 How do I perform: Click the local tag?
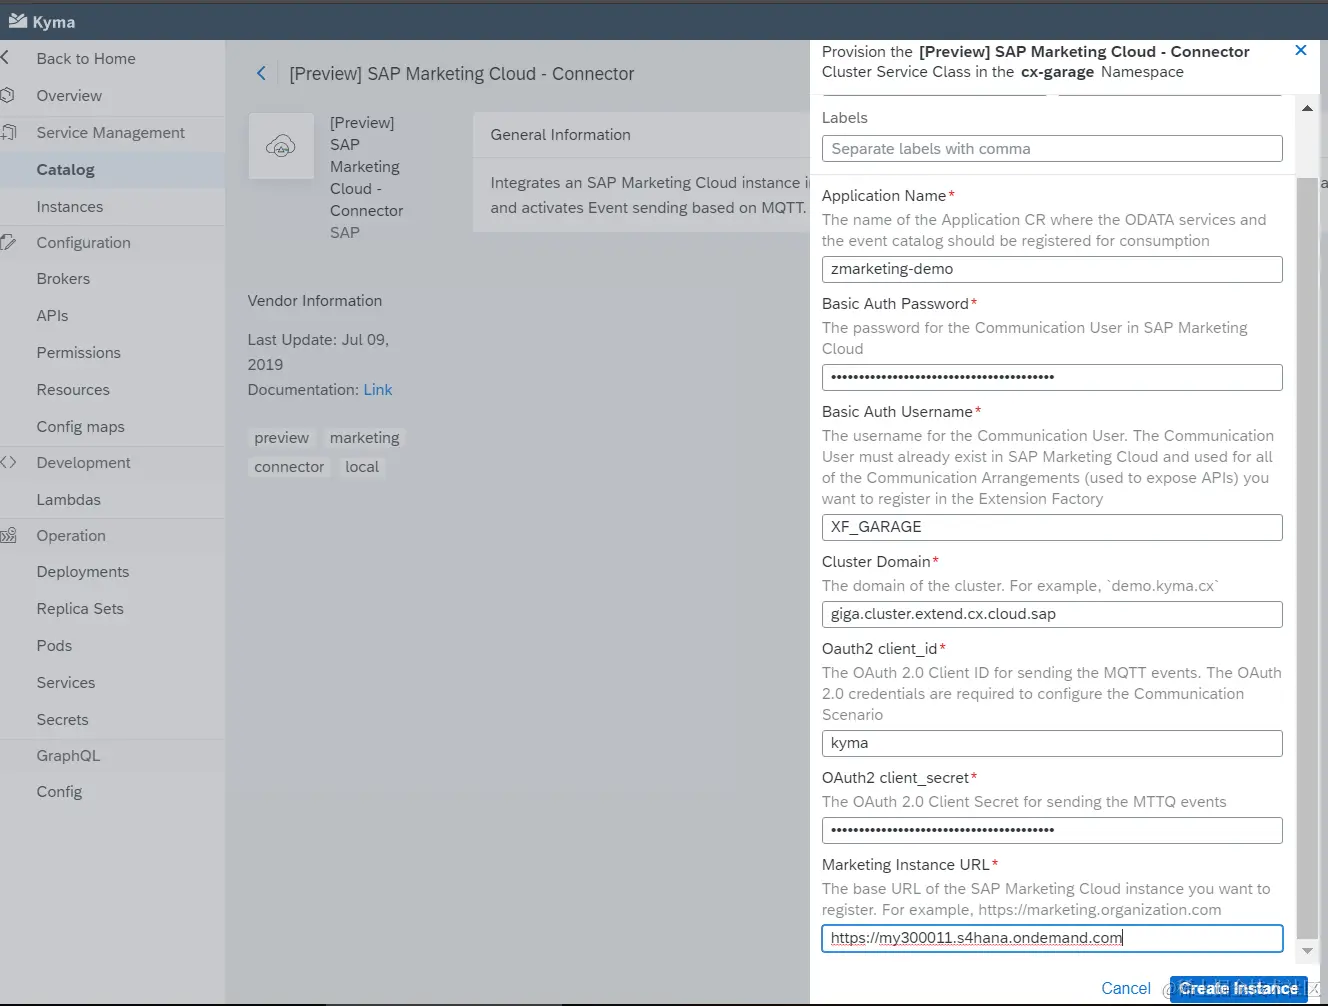[362, 466]
